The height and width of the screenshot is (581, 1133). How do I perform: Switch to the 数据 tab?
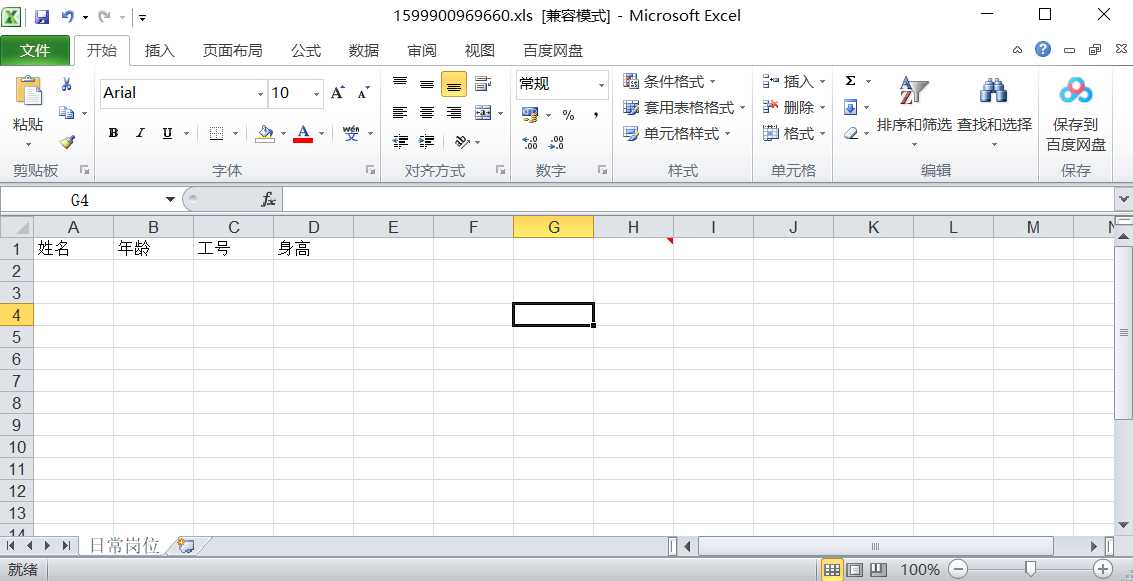coord(363,50)
